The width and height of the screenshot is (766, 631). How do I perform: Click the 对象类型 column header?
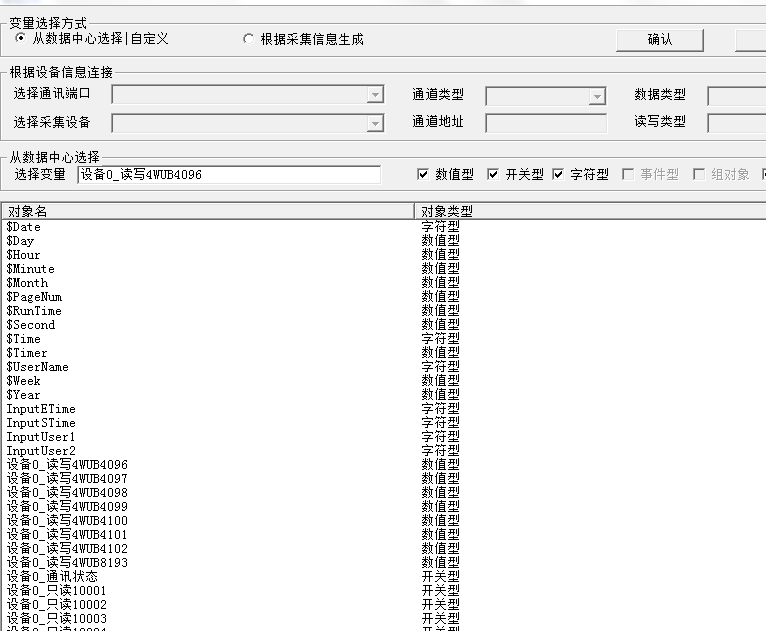(588, 211)
